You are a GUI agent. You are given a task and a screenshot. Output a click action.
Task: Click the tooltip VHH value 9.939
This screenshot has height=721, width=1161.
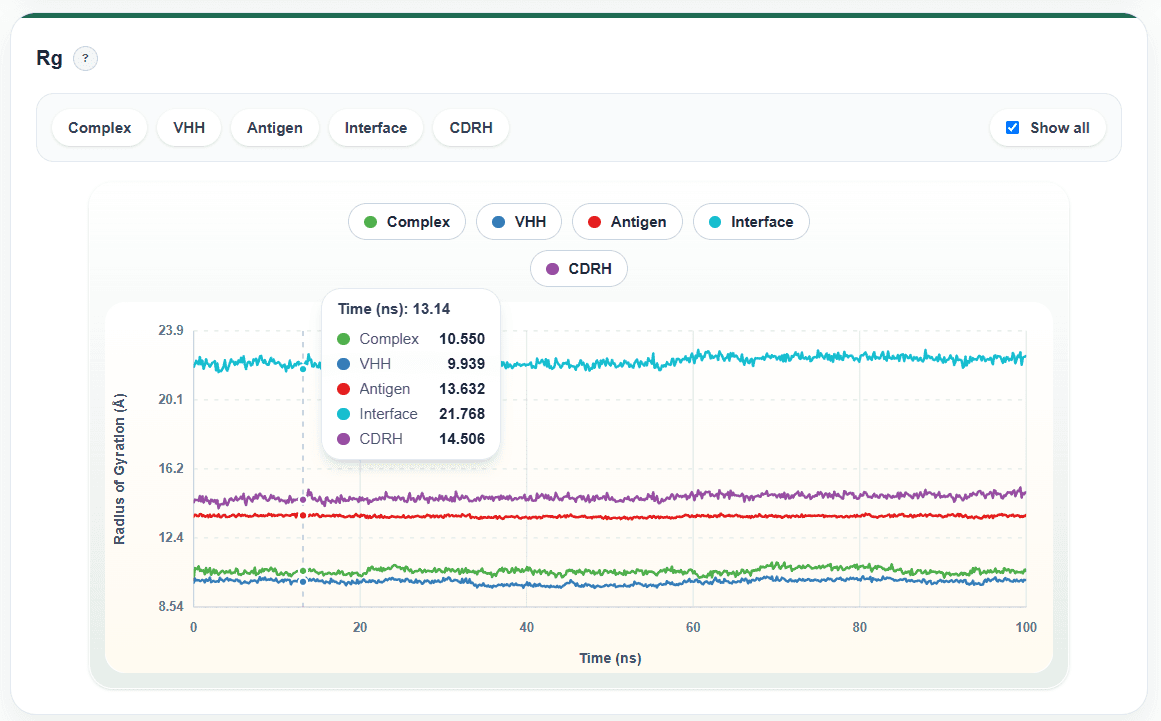pyautogui.click(x=466, y=364)
